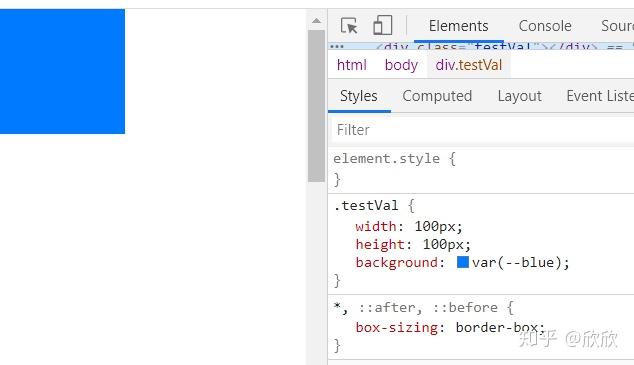Image resolution: width=634 pixels, height=365 pixels.
Task: Open the blue background color swatch
Action: coord(463,262)
